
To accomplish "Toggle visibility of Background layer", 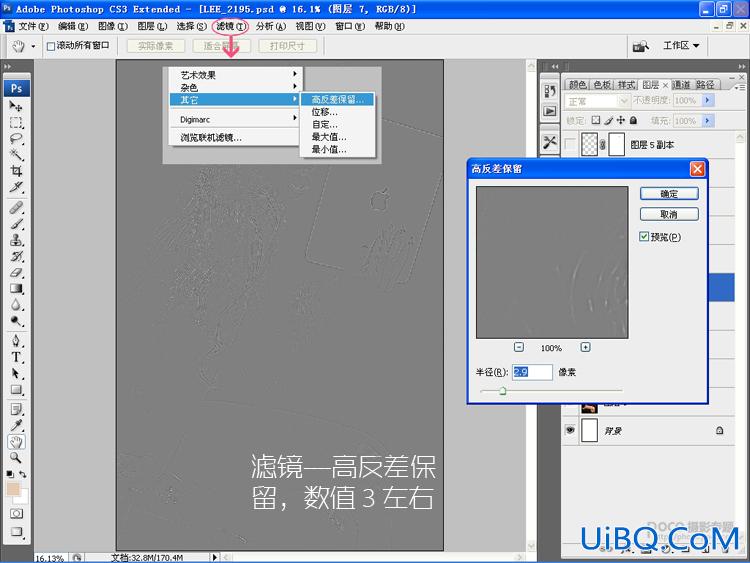I will 570,430.
